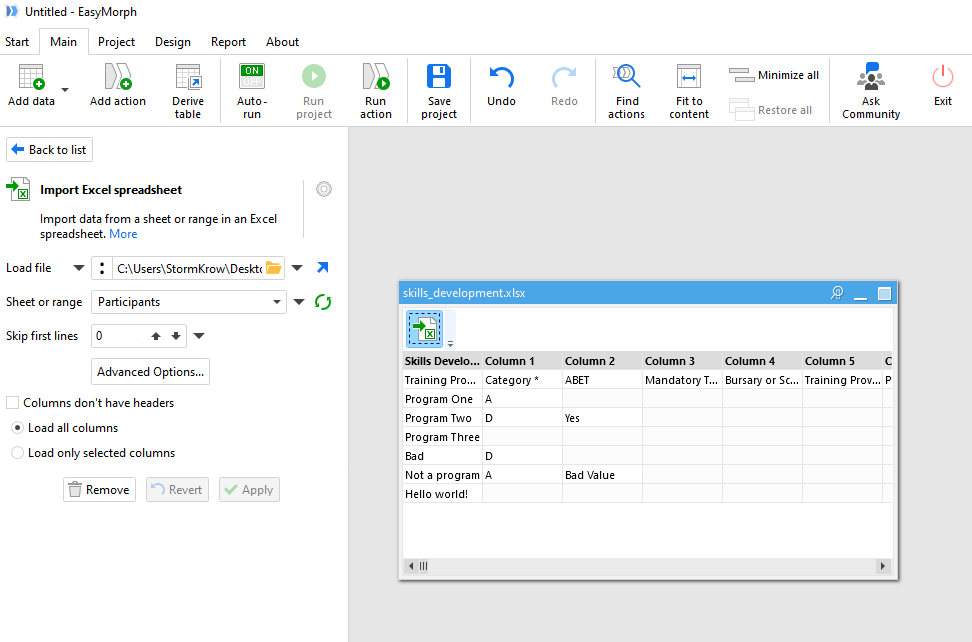Open dropdown arrow next to Skip first lines
972x642 pixels.
pos(199,336)
